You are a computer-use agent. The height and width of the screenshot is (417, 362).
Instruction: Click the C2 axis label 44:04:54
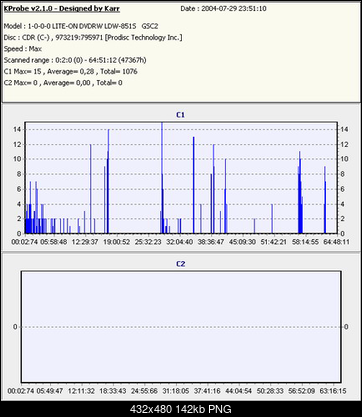tap(239, 391)
